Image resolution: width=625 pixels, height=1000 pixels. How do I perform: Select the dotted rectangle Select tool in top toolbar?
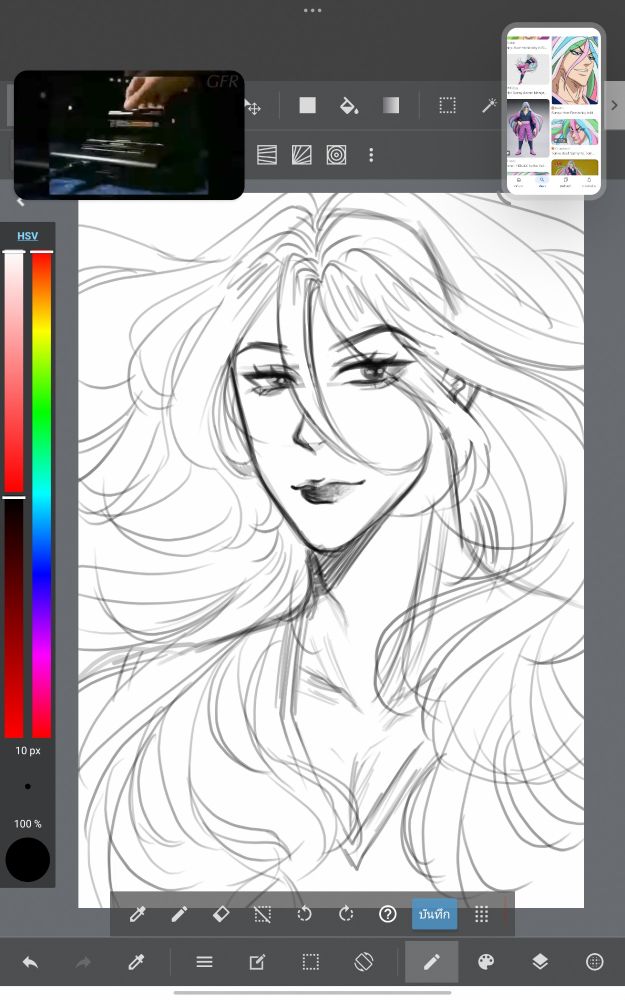coord(448,105)
